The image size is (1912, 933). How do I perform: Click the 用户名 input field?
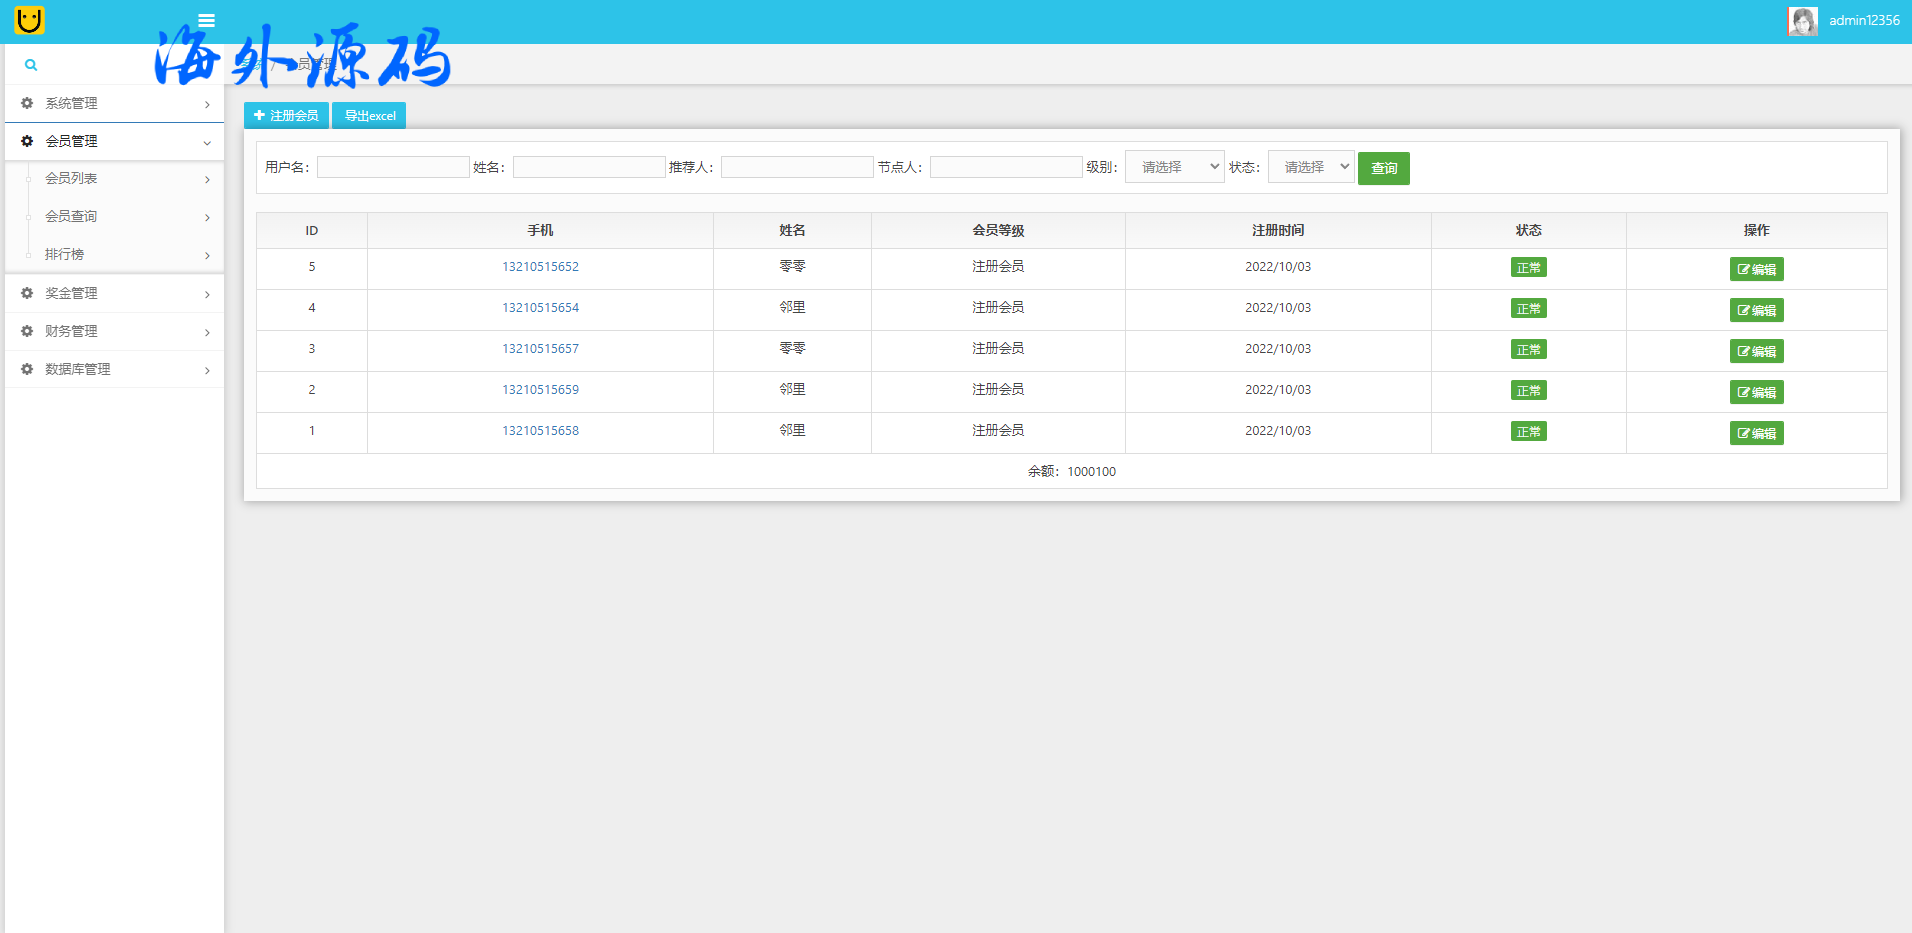393,167
